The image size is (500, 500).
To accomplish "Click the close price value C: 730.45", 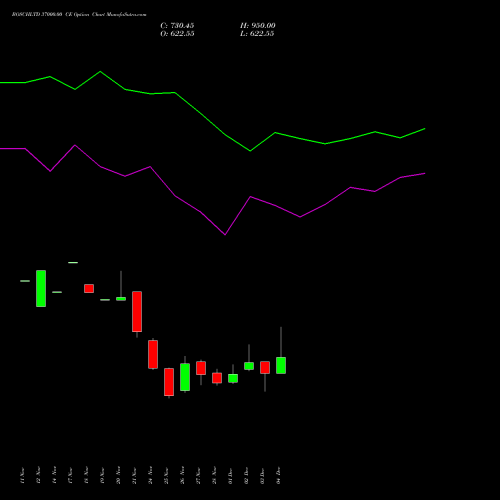I will (x=177, y=25).
